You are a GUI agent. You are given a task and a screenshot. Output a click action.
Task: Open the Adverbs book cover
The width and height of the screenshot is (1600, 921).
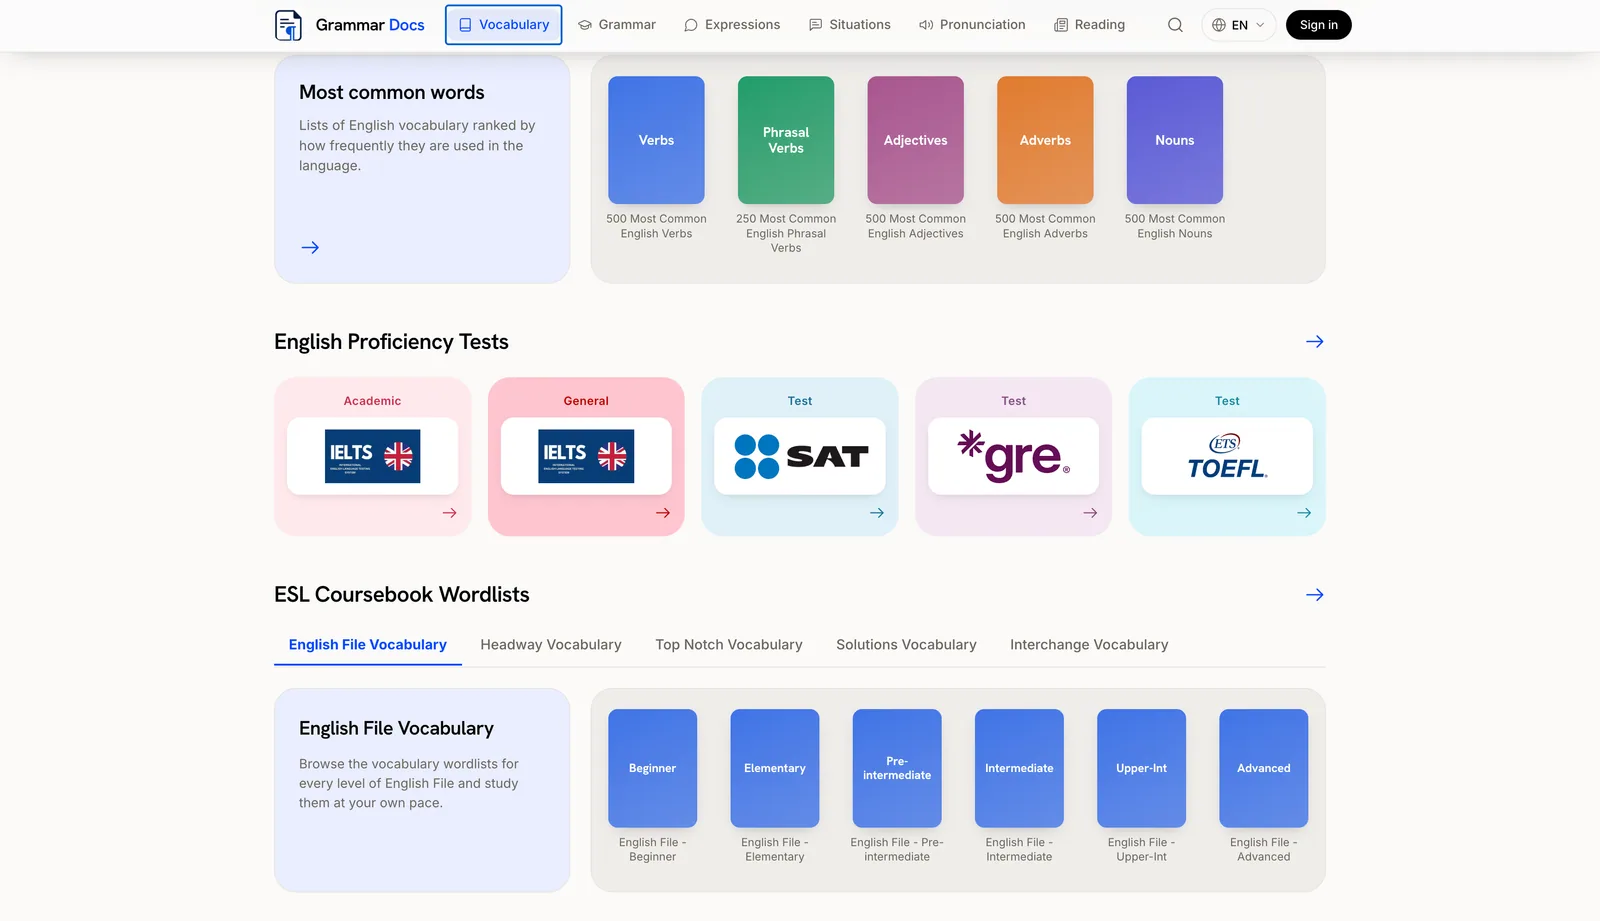pyautogui.click(x=1045, y=140)
